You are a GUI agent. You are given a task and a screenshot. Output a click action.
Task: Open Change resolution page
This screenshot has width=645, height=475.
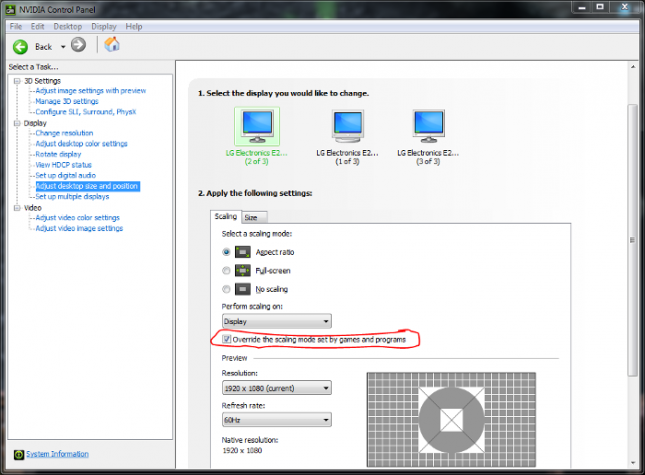click(64, 133)
